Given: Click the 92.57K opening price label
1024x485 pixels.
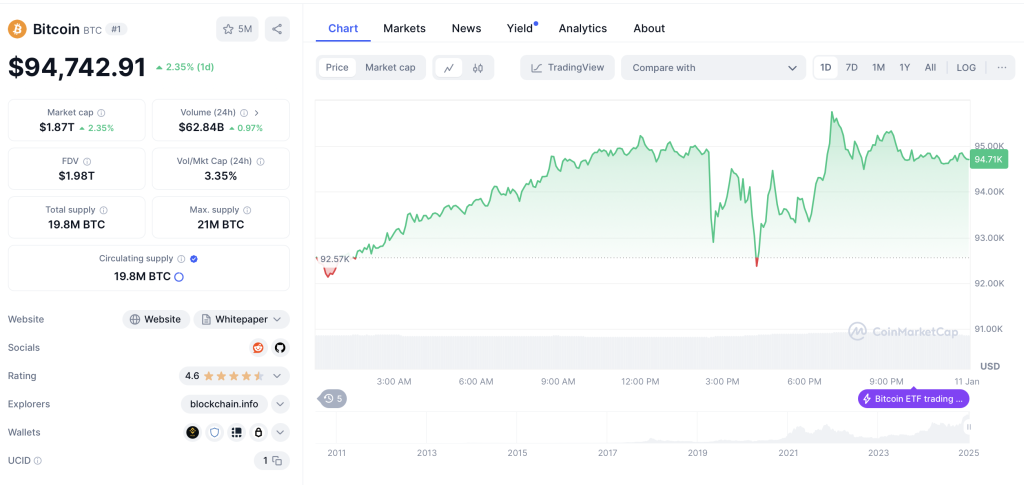Looking at the screenshot, I should (334, 259).
